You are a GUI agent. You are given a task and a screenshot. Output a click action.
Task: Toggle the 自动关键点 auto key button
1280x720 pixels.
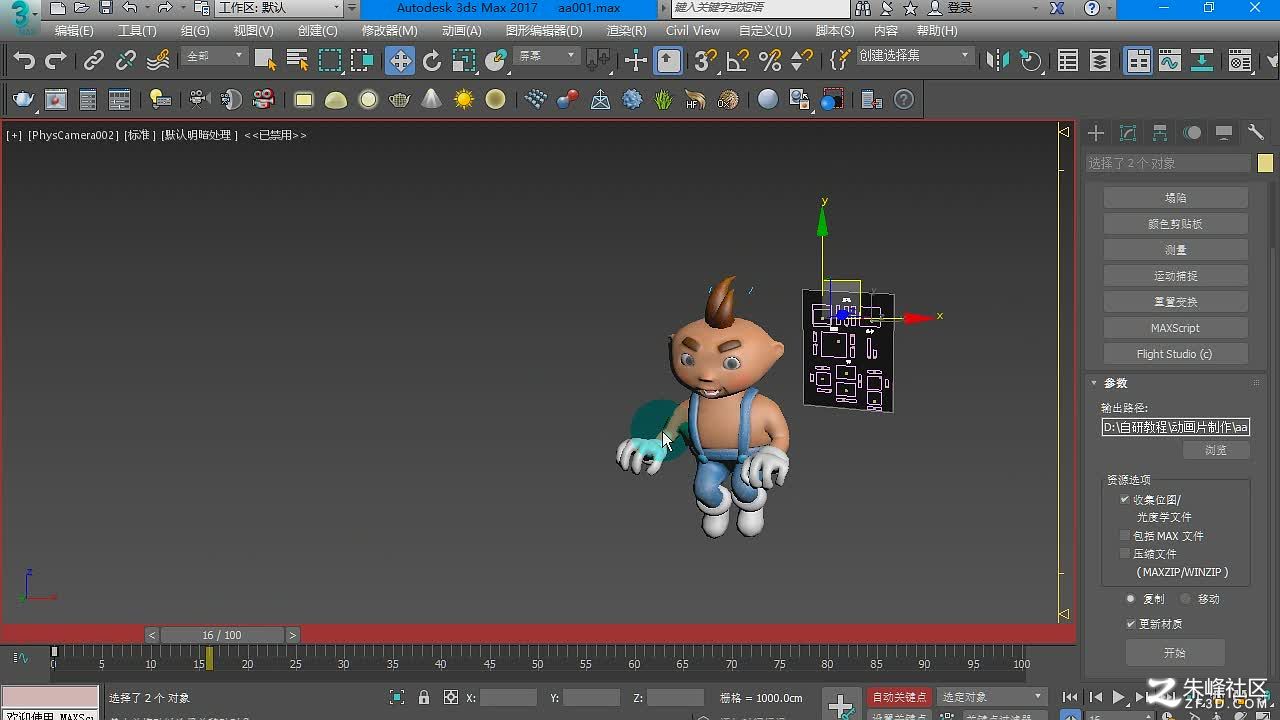899,697
